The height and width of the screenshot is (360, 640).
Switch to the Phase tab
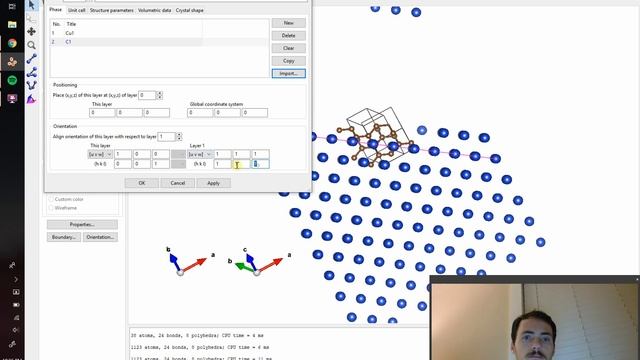[x=56, y=10]
